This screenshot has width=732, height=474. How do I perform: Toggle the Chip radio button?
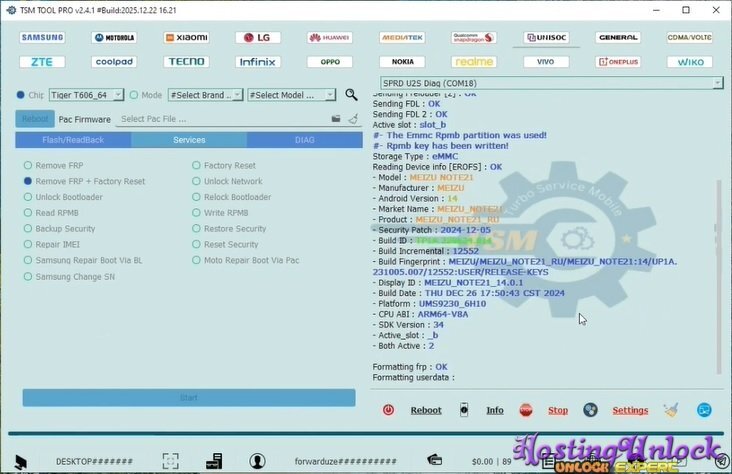(21, 95)
